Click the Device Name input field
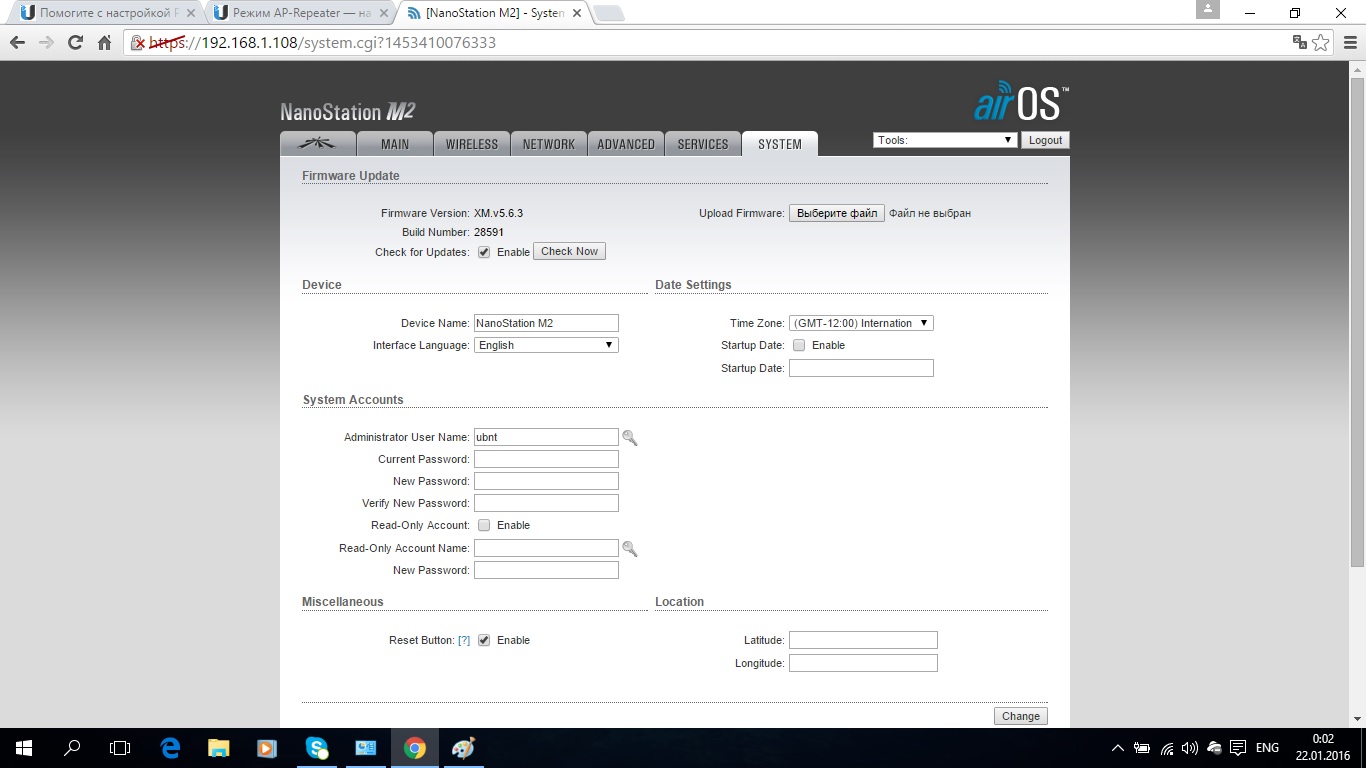1366x768 pixels. pos(546,323)
